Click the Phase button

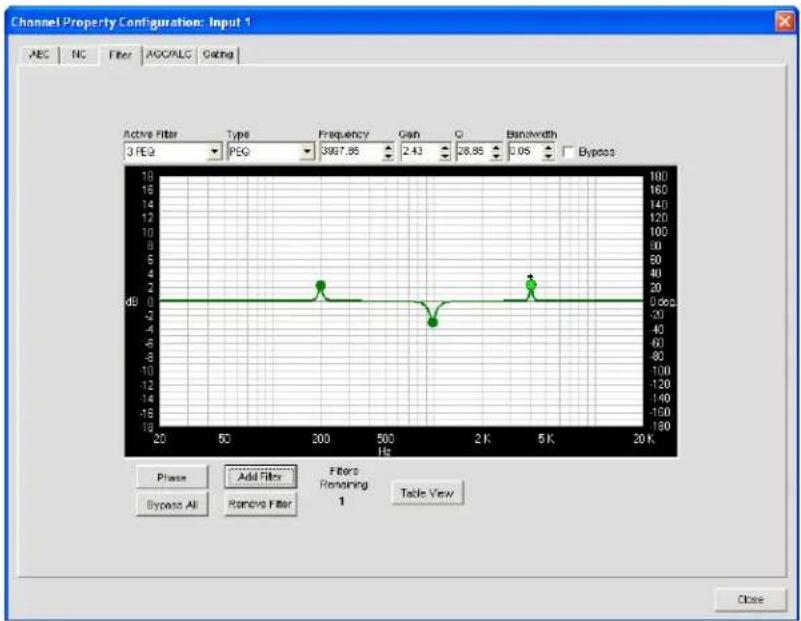click(x=172, y=477)
